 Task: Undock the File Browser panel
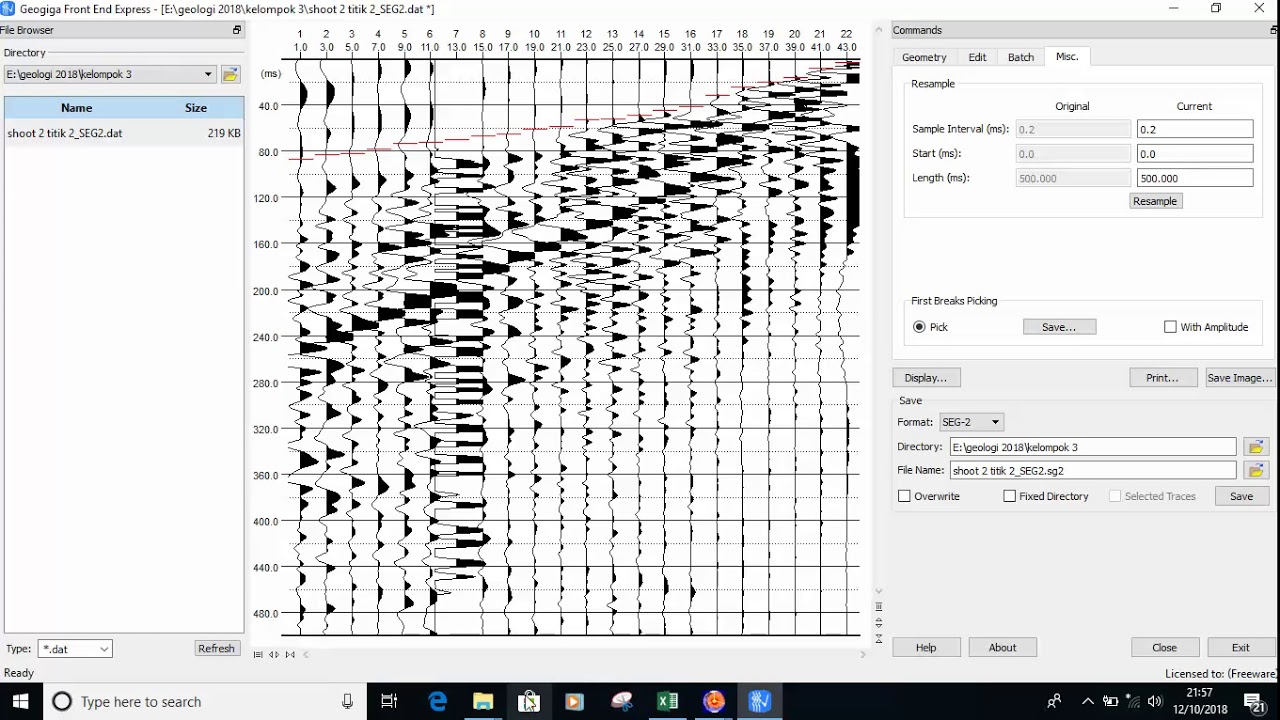(x=237, y=31)
